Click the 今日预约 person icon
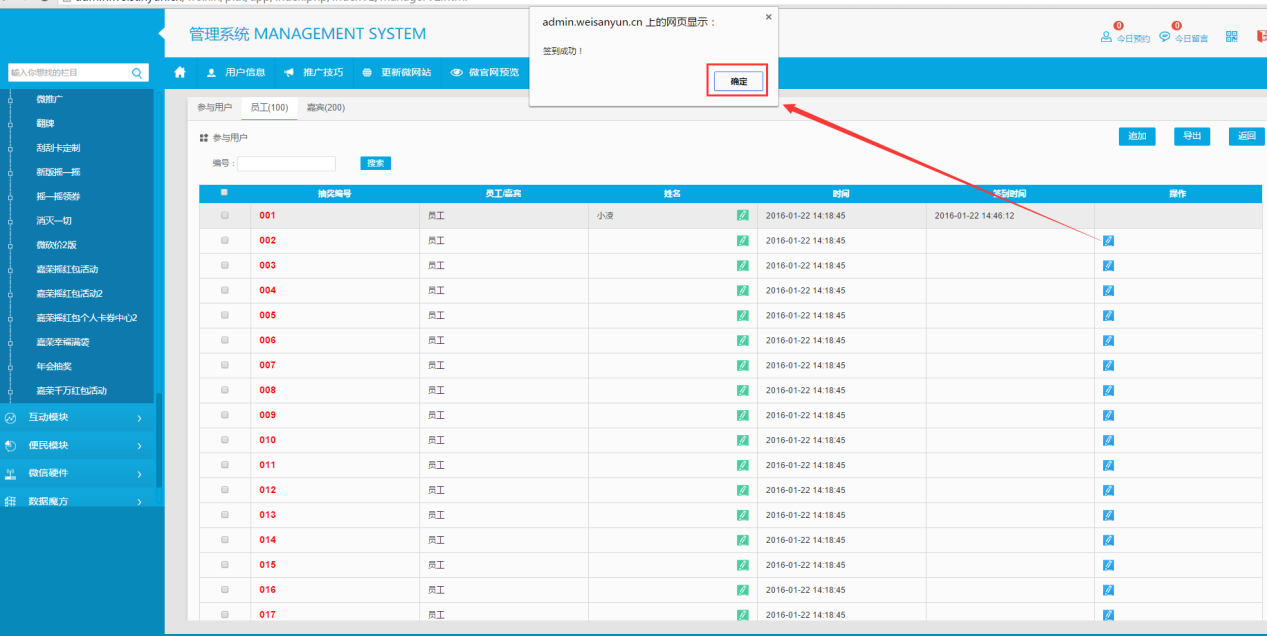 (1106, 37)
